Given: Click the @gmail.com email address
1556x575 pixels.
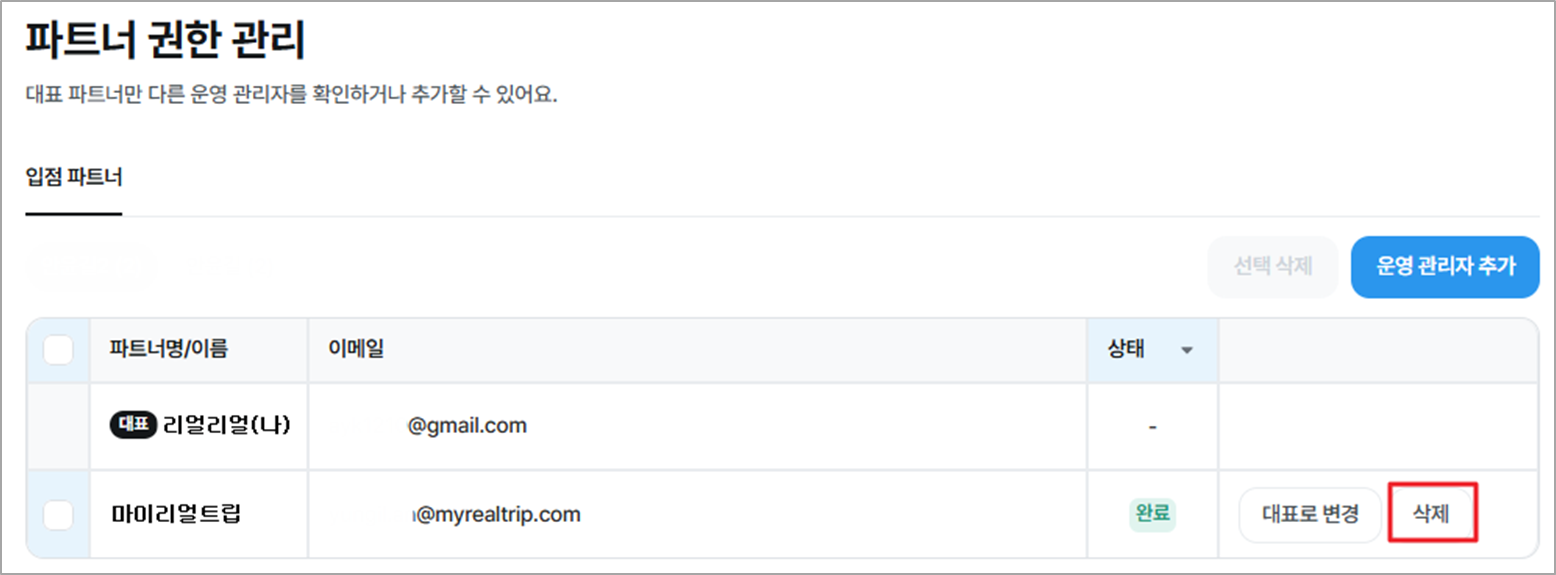Looking at the screenshot, I should tap(466, 426).
